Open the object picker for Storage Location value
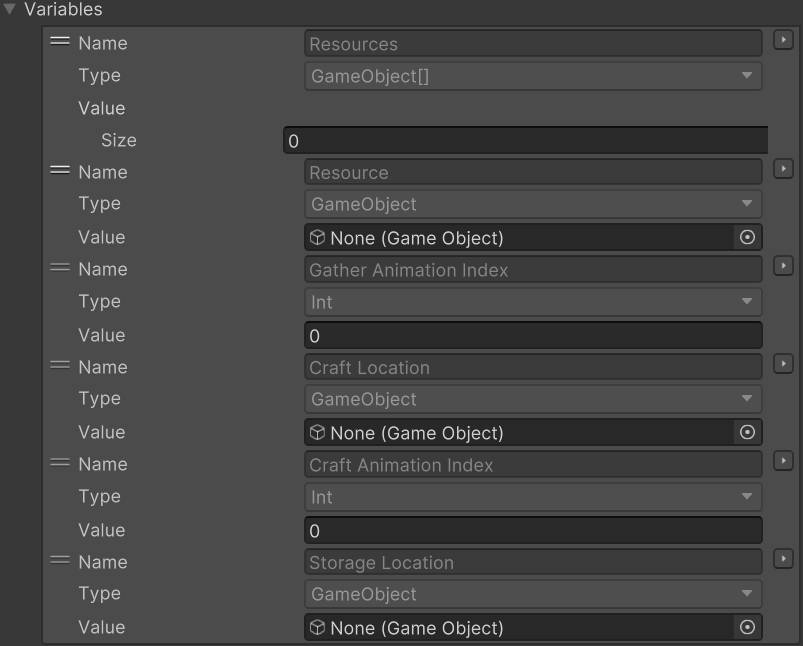 pos(746,628)
